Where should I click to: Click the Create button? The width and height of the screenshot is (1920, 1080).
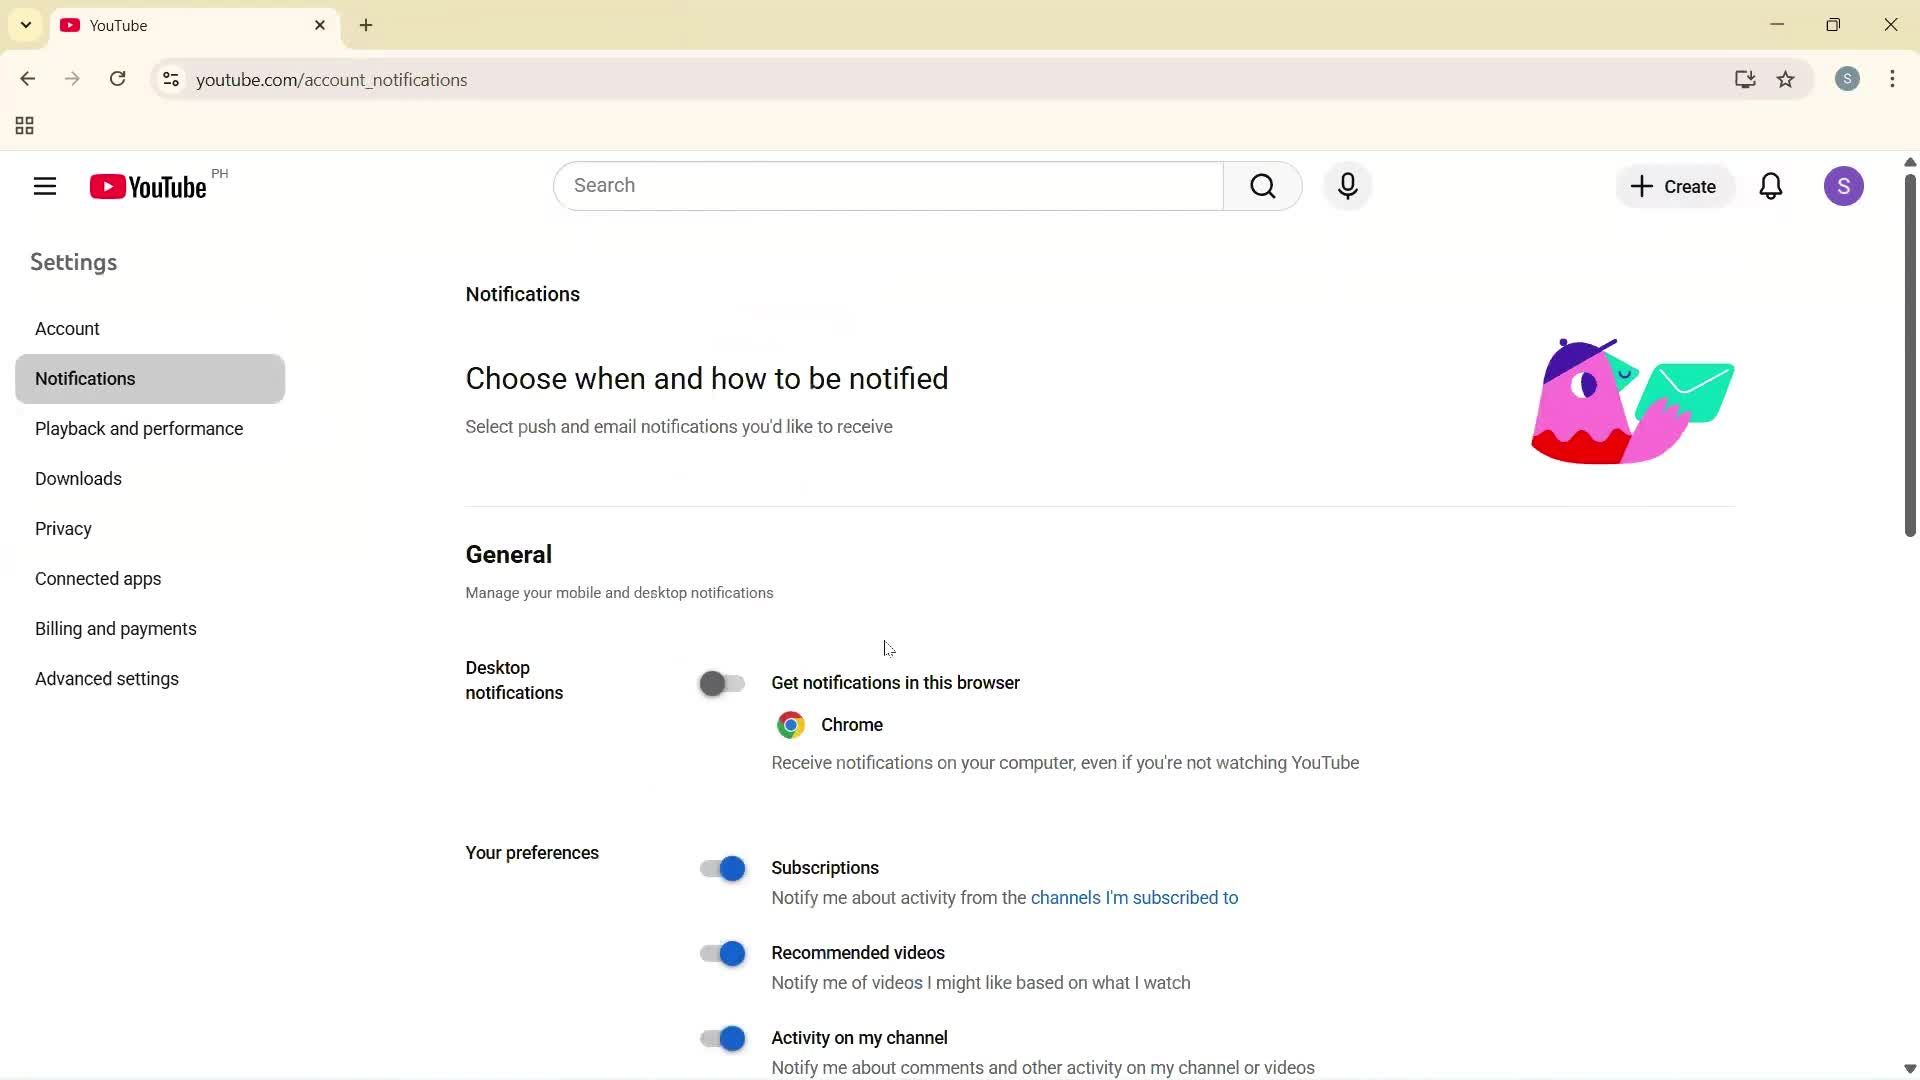[1675, 186]
